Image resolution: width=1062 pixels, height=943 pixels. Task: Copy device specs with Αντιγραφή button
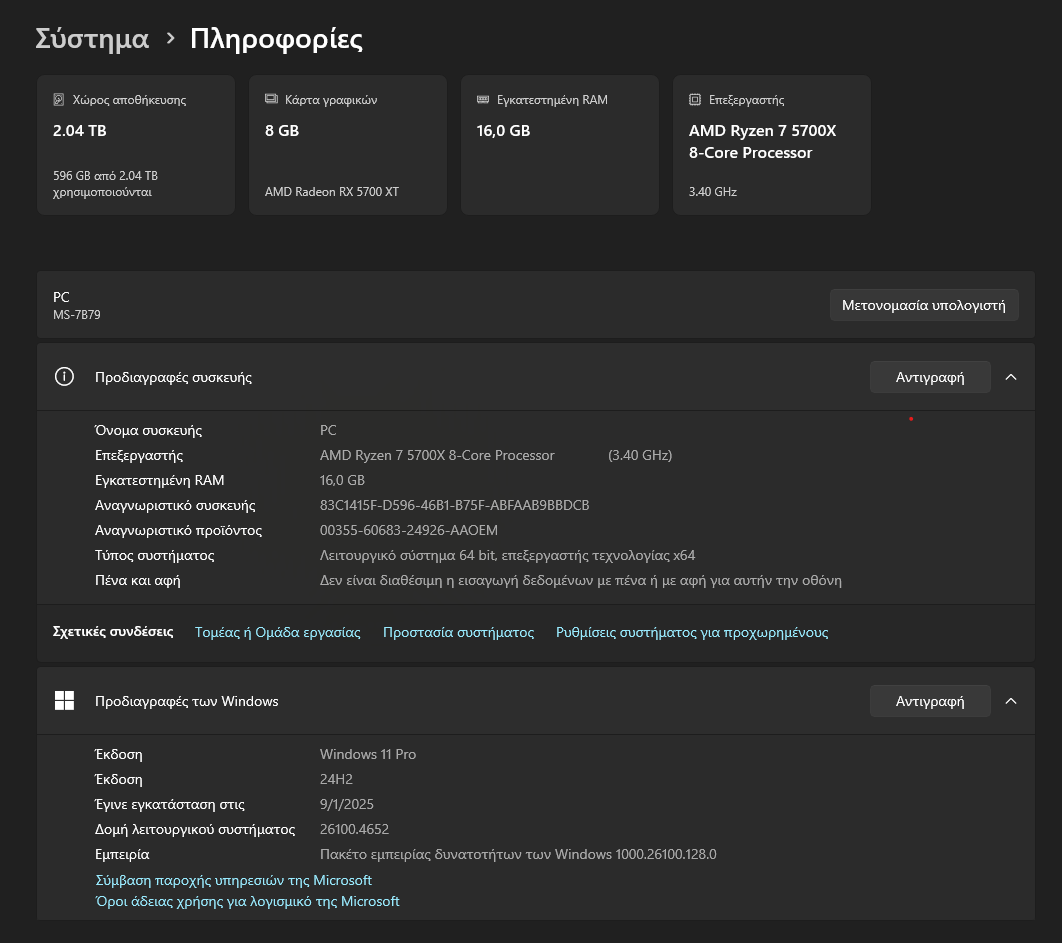930,377
